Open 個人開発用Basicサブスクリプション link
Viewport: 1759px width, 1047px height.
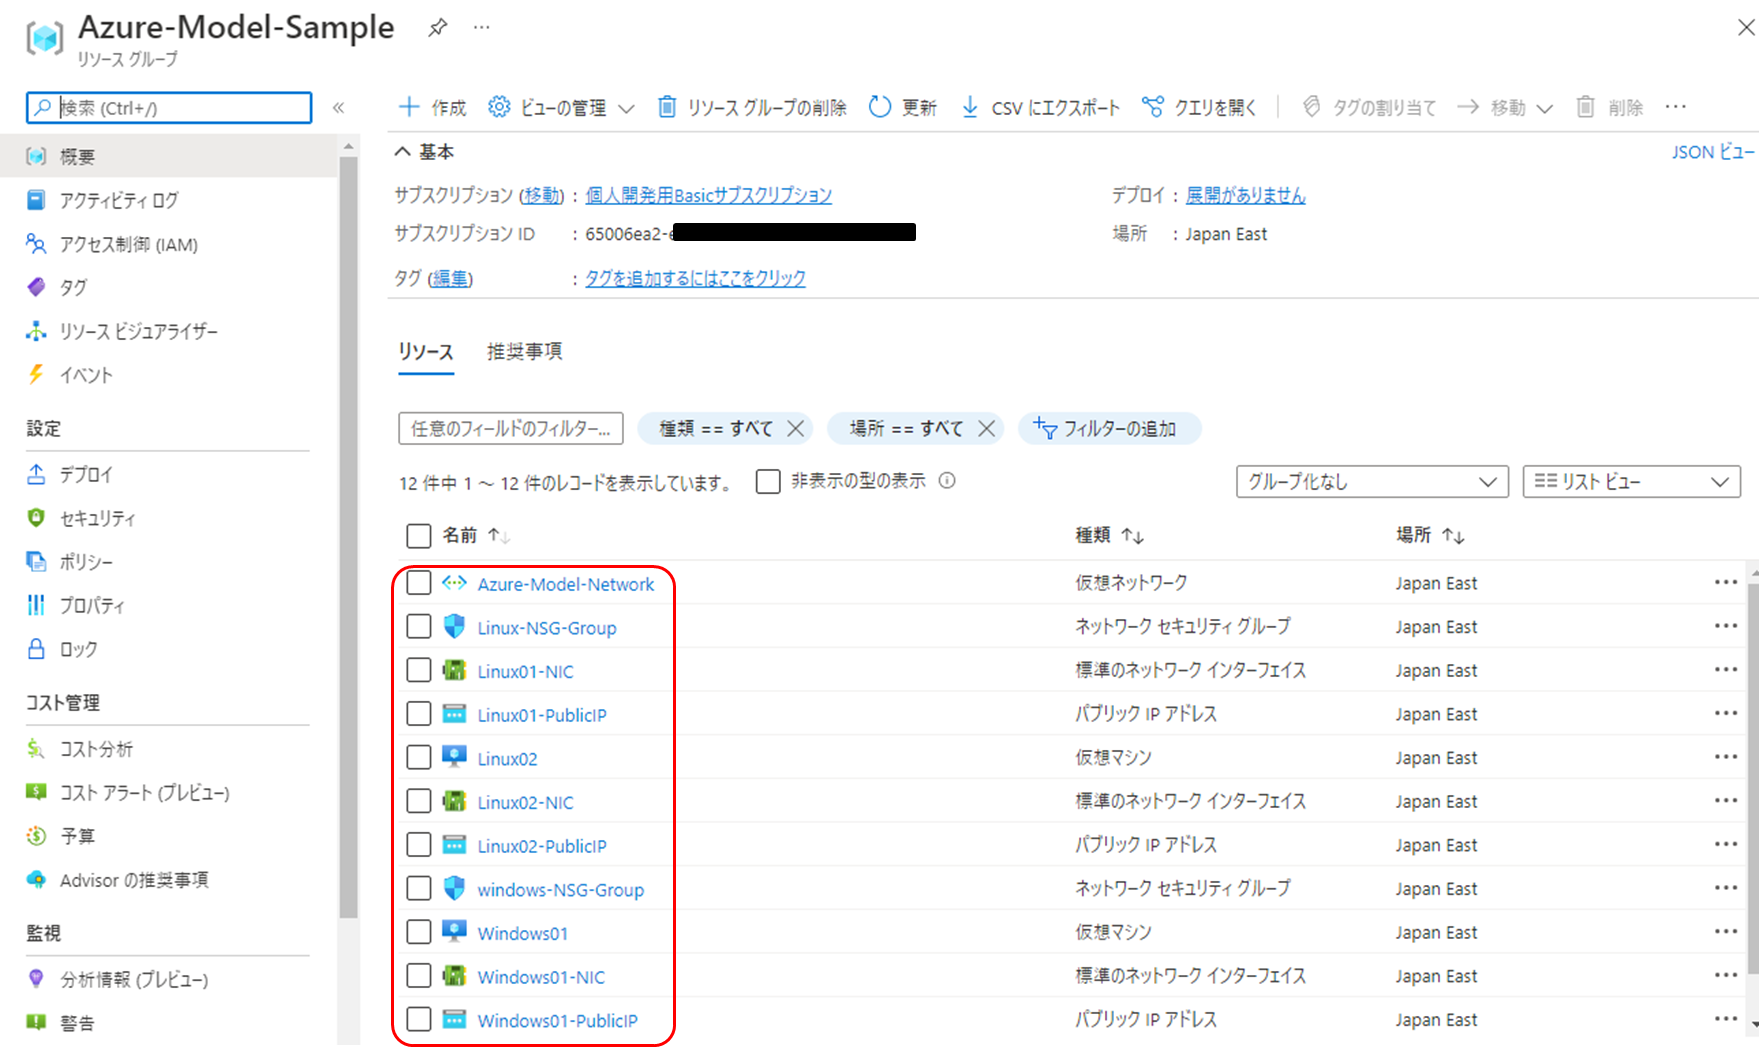[x=708, y=195]
